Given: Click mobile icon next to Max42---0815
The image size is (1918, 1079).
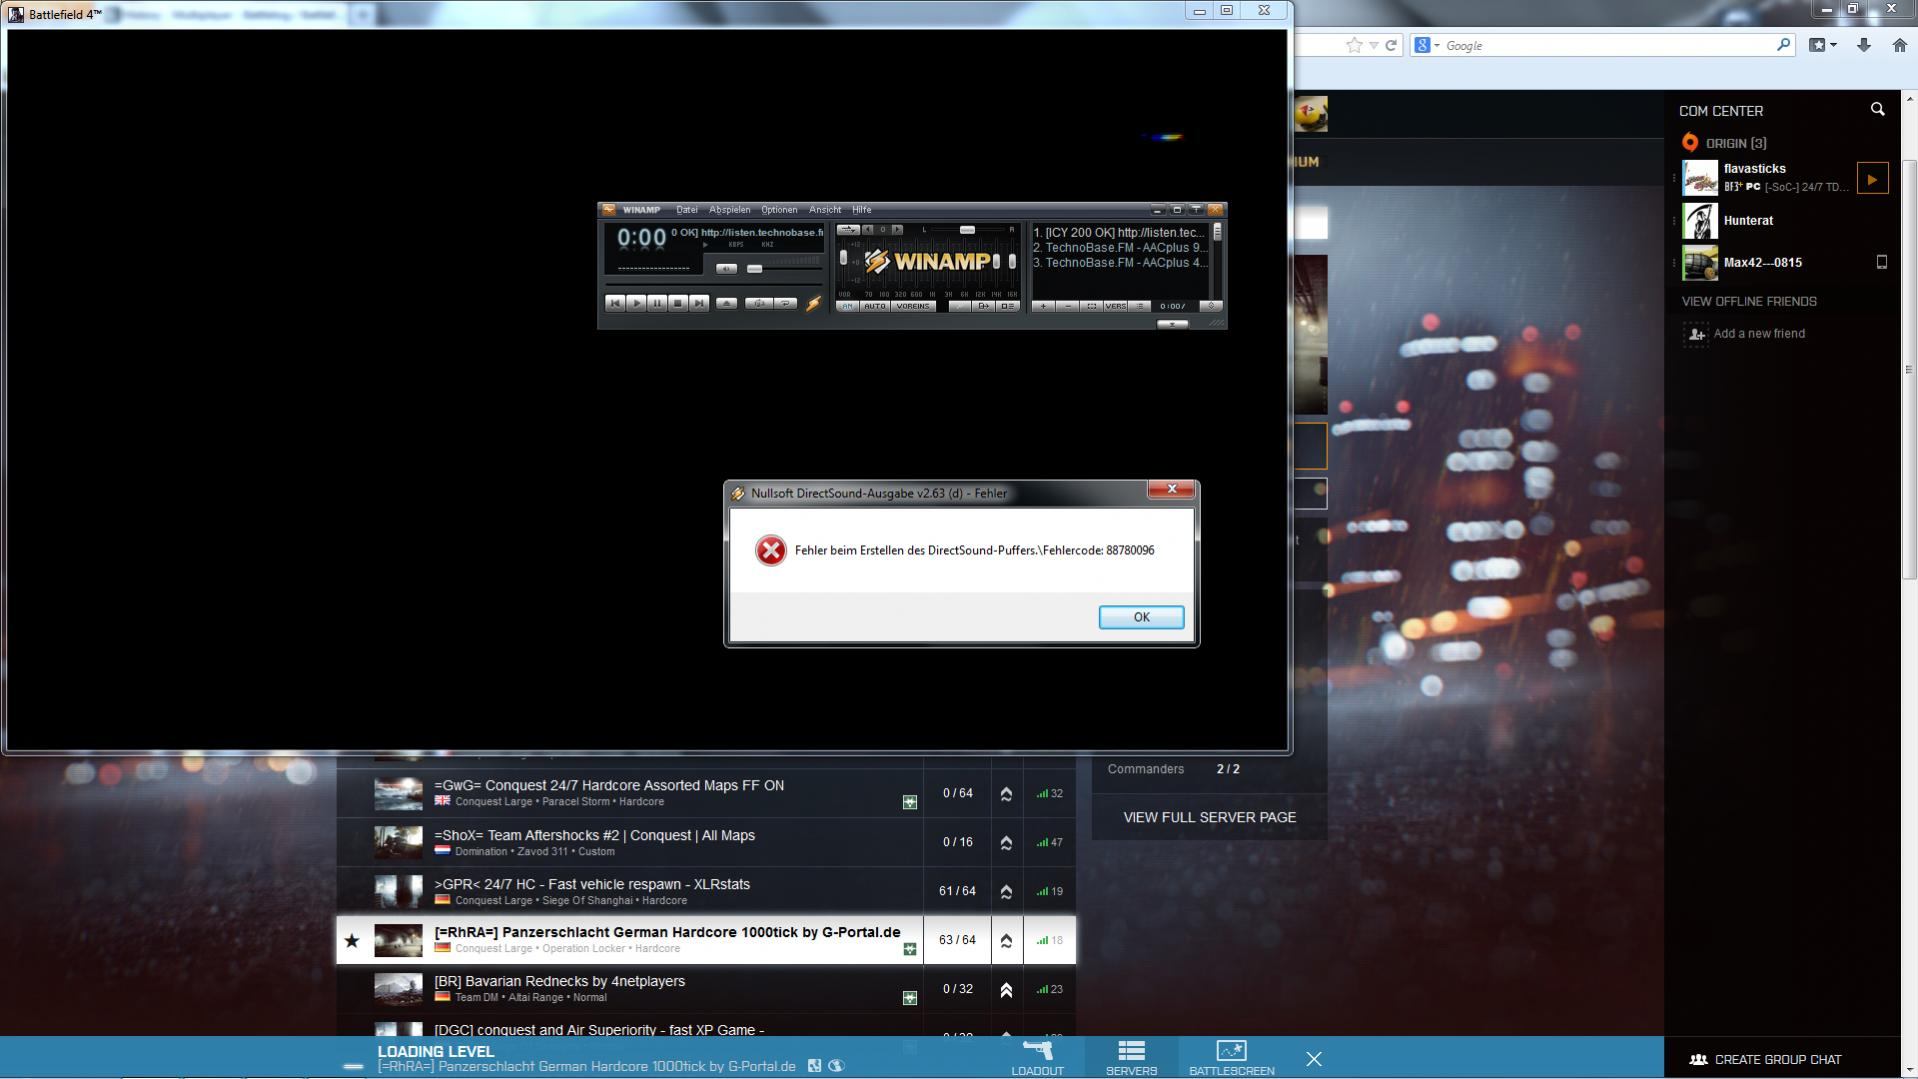Looking at the screenshot, I should click(x=1881, y=262).
